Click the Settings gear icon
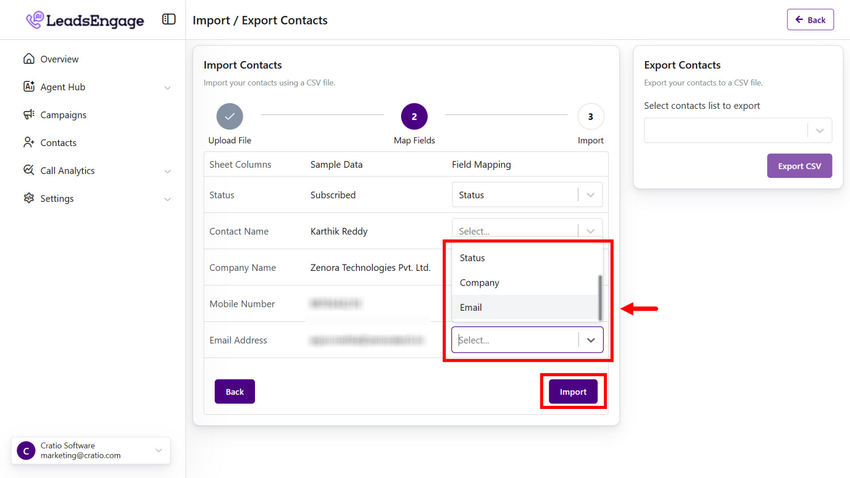 point(29,199)
